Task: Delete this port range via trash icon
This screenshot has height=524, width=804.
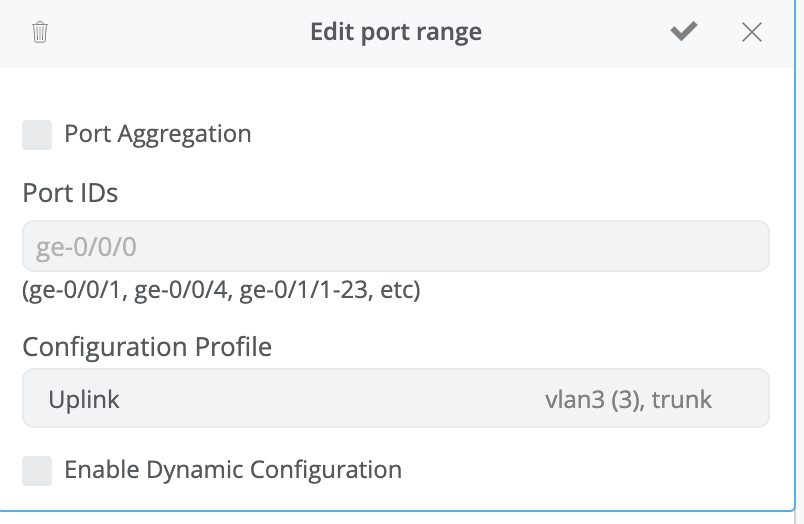Action: click(40, 32)
